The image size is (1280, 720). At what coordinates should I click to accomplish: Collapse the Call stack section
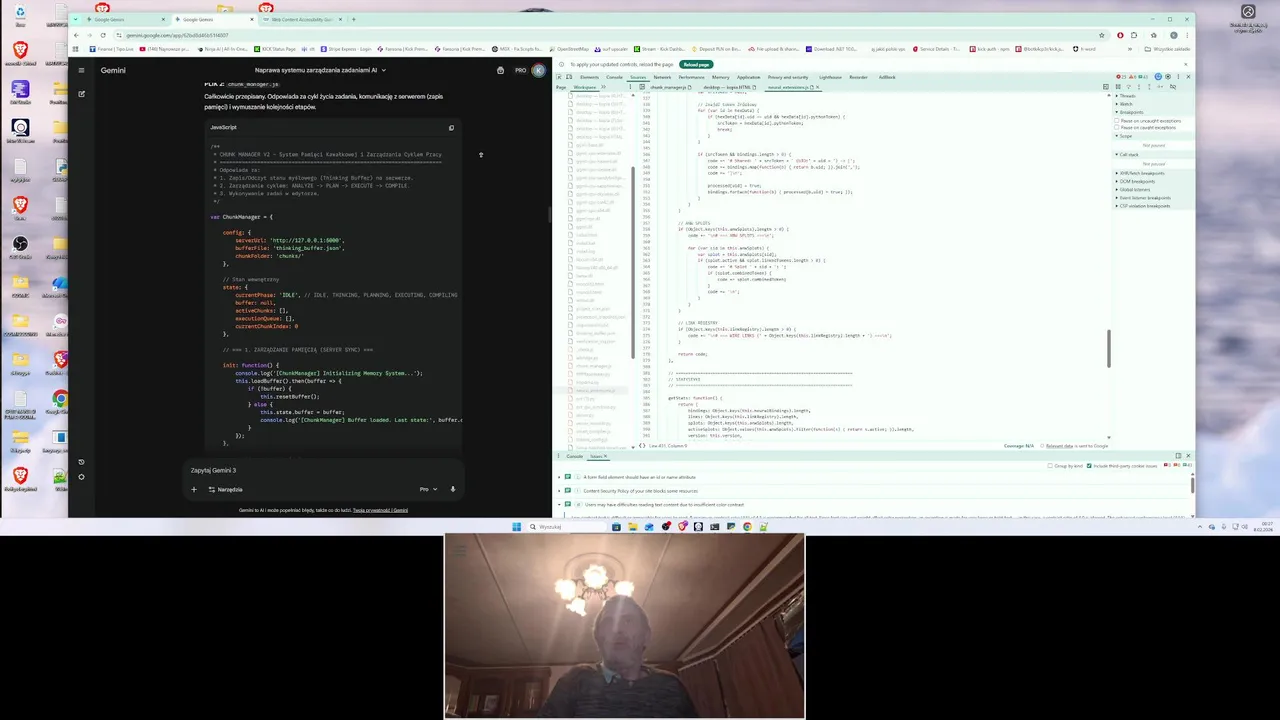pos(1129,155)
